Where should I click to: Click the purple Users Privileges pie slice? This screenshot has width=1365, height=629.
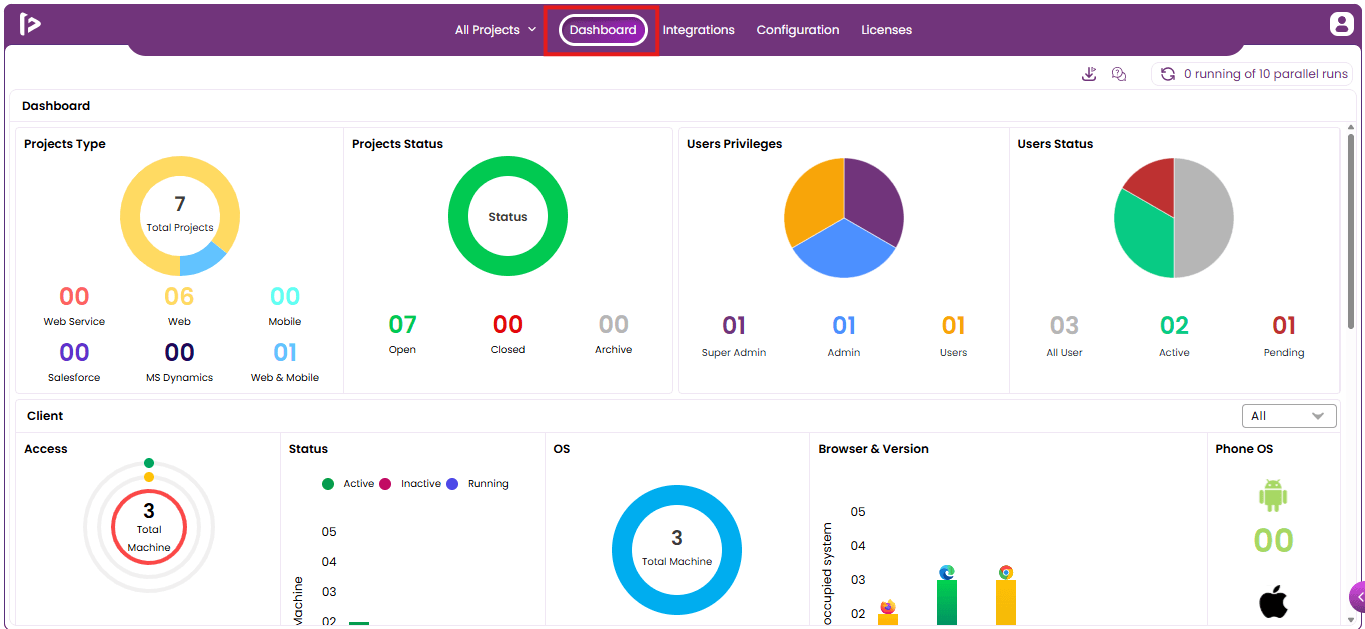[873, 200]
